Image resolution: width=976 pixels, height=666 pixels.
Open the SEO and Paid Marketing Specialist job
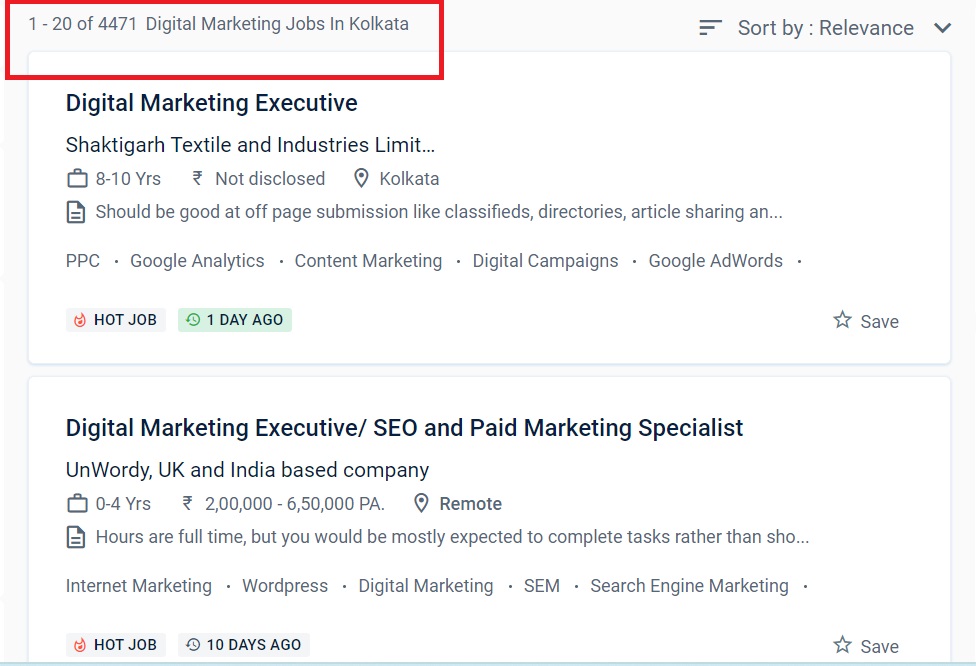click(404, 428)
